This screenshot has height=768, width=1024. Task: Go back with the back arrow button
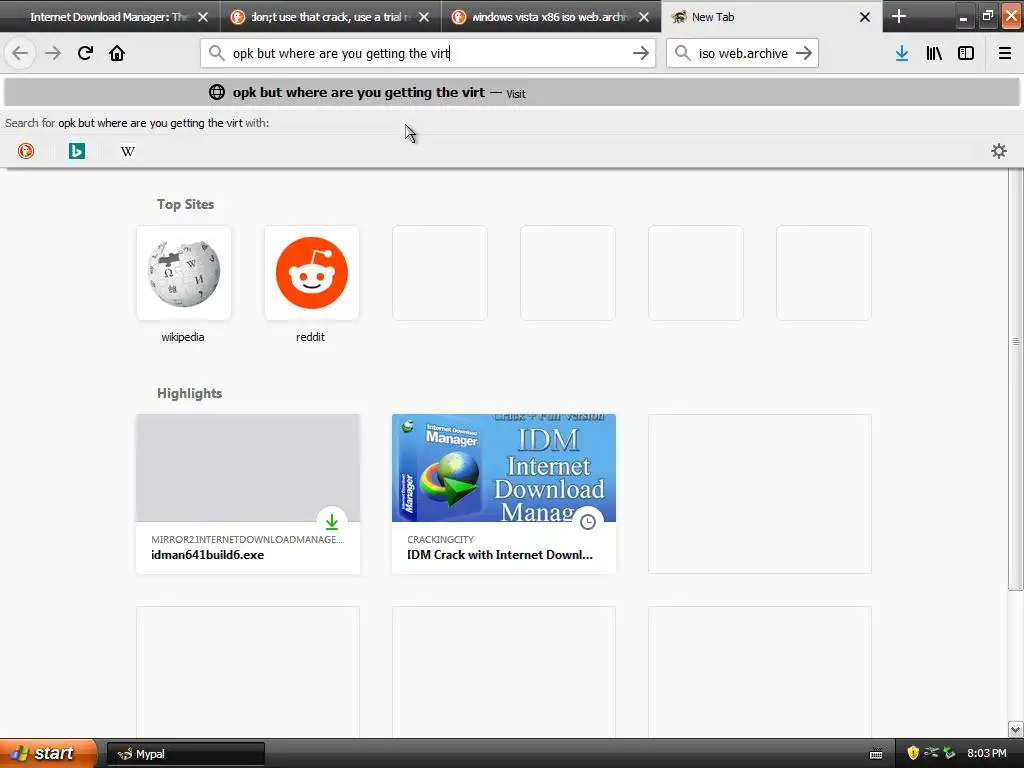pyautogui.click(x=20, y=53)
